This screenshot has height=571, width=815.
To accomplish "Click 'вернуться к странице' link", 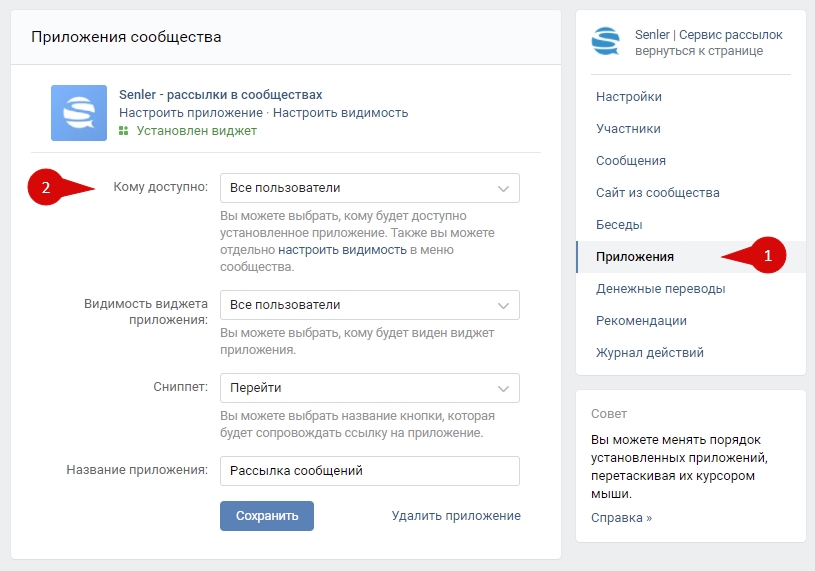I will (698, 51).
